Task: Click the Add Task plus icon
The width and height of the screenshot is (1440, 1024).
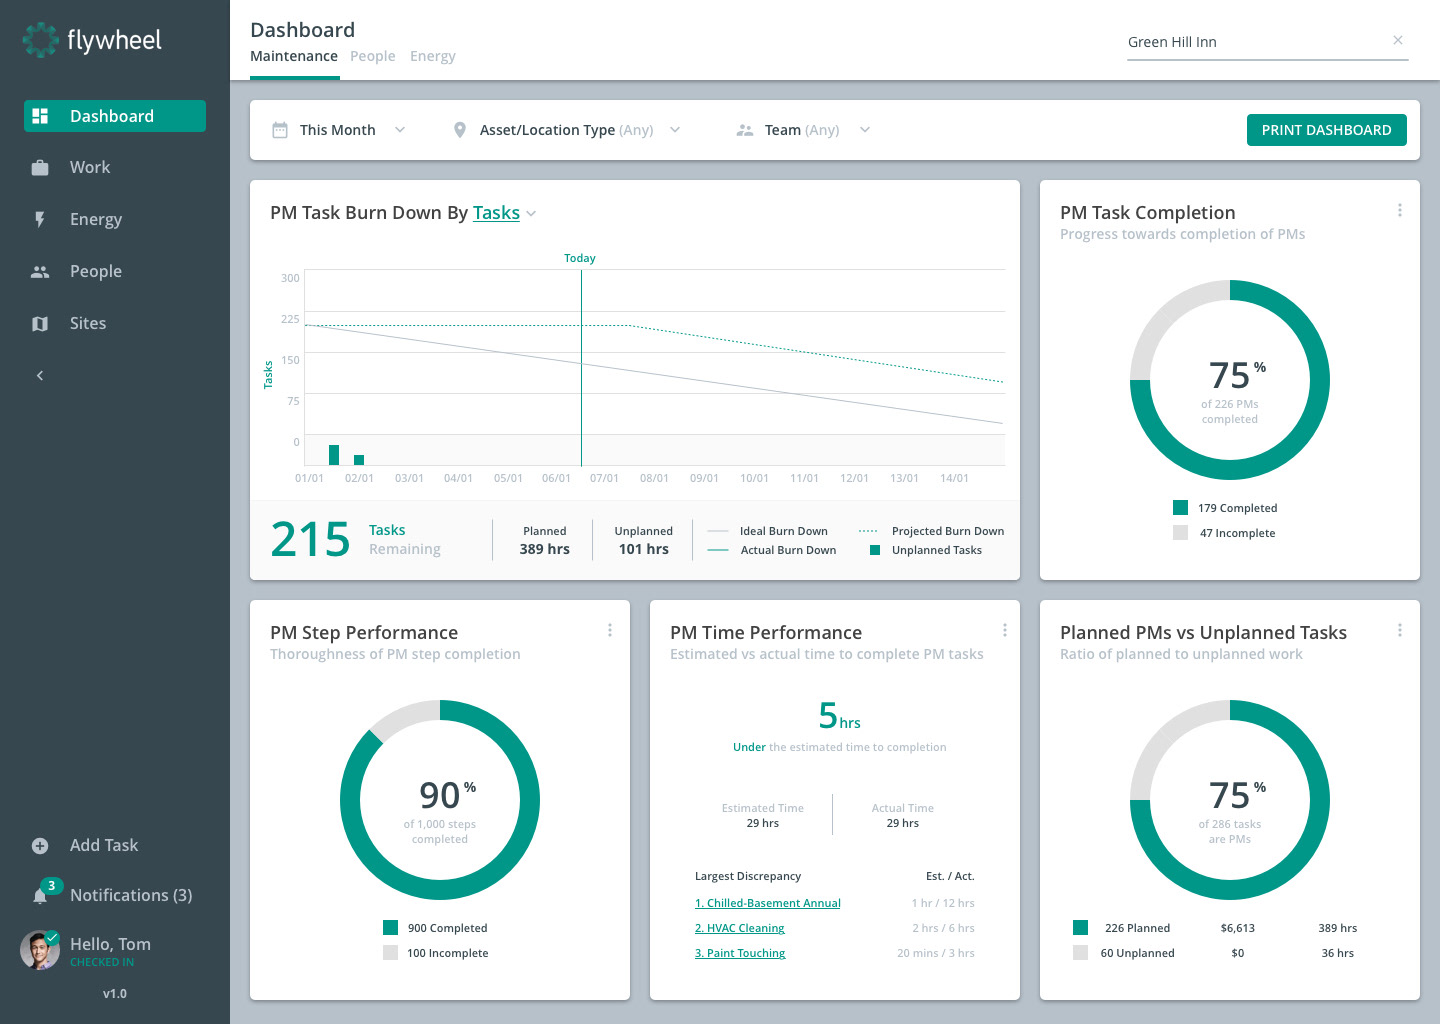Action: 40,845
